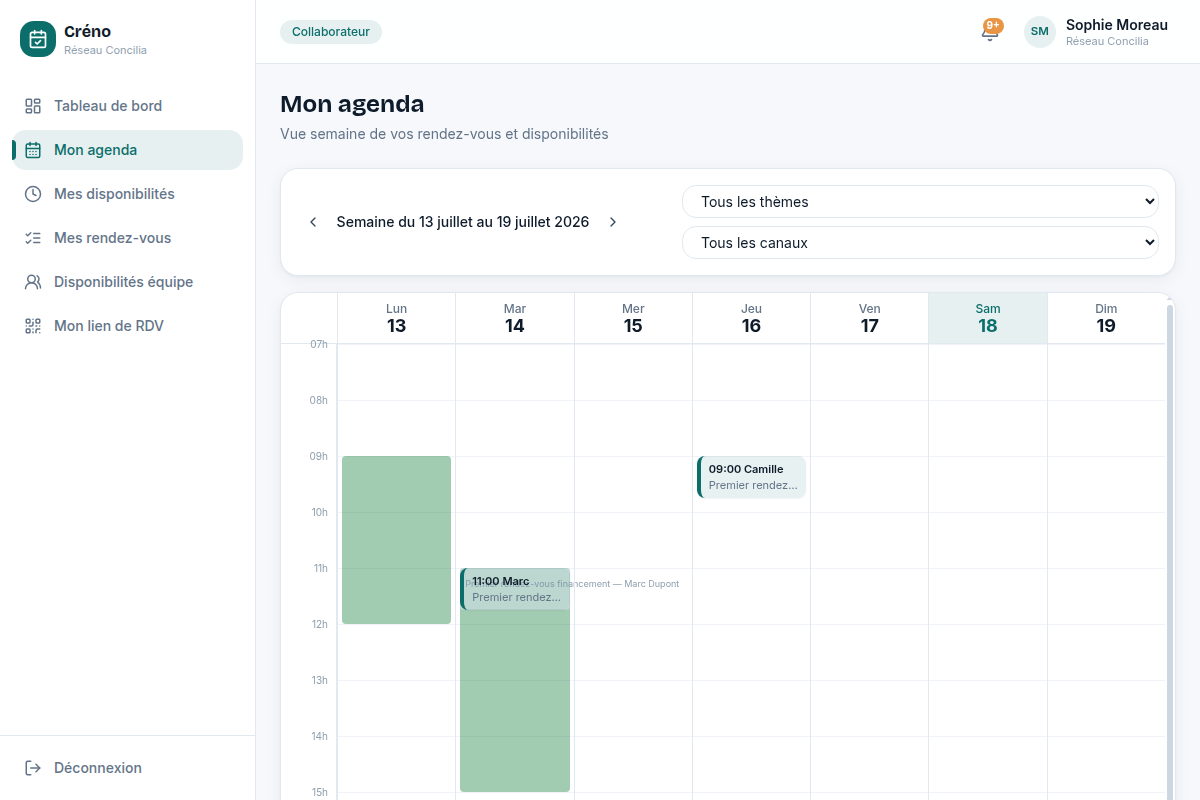The image size is (1200, 800).
Task: Click the calendar vertical scrollbar
Action: pos(1169,550)
